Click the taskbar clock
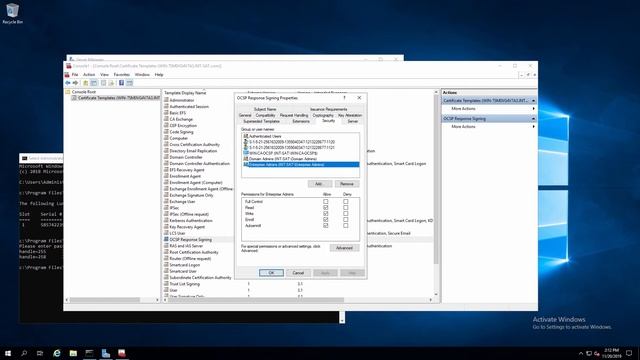Screen dimensions: 640x360 [x=611, y=353]
